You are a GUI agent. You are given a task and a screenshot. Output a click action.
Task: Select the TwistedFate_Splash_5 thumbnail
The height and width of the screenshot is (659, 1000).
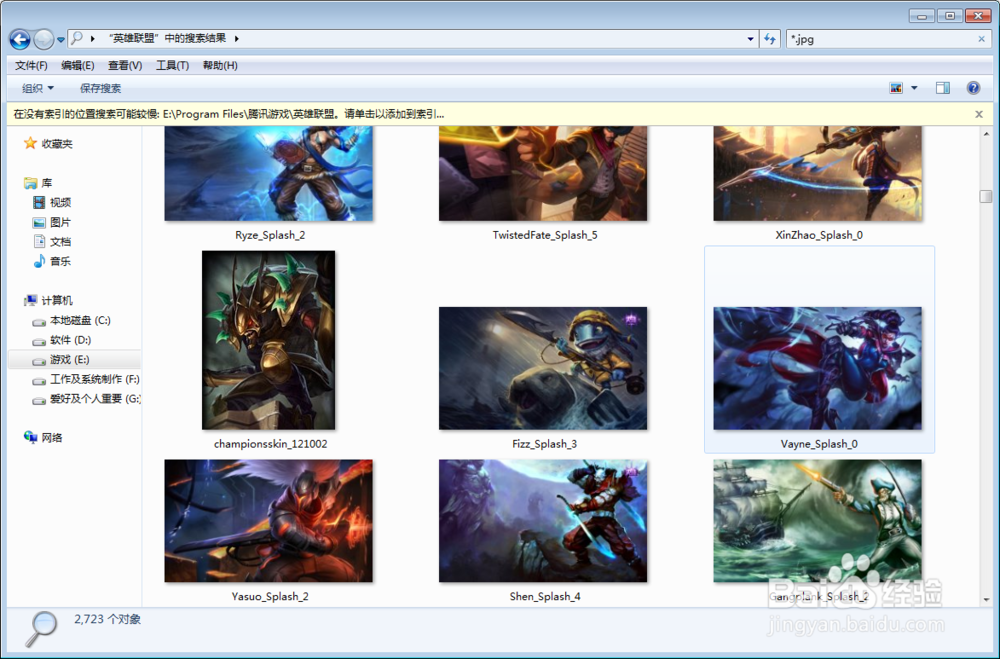point(543,174)
